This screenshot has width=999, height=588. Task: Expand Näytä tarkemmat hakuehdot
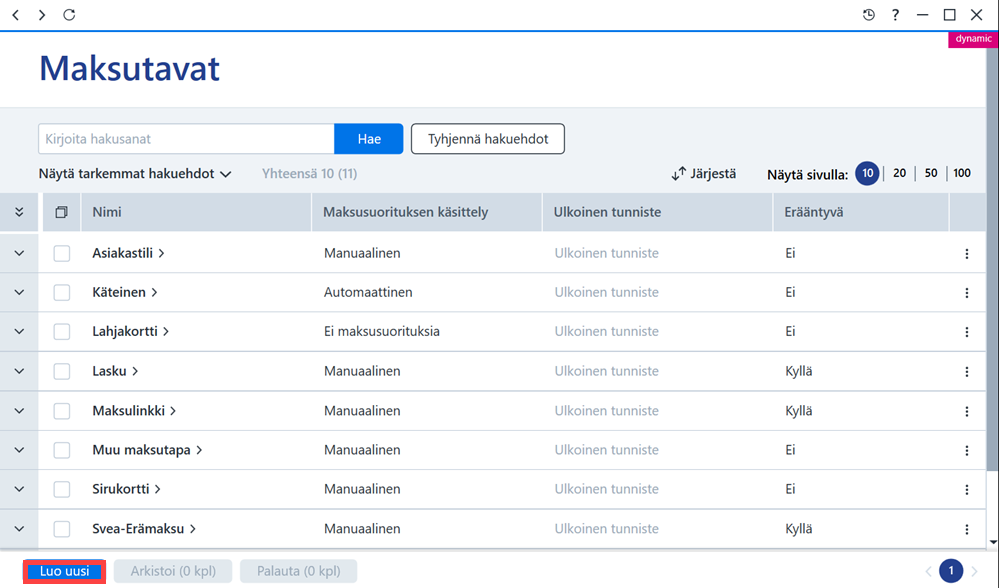(134, 173)
